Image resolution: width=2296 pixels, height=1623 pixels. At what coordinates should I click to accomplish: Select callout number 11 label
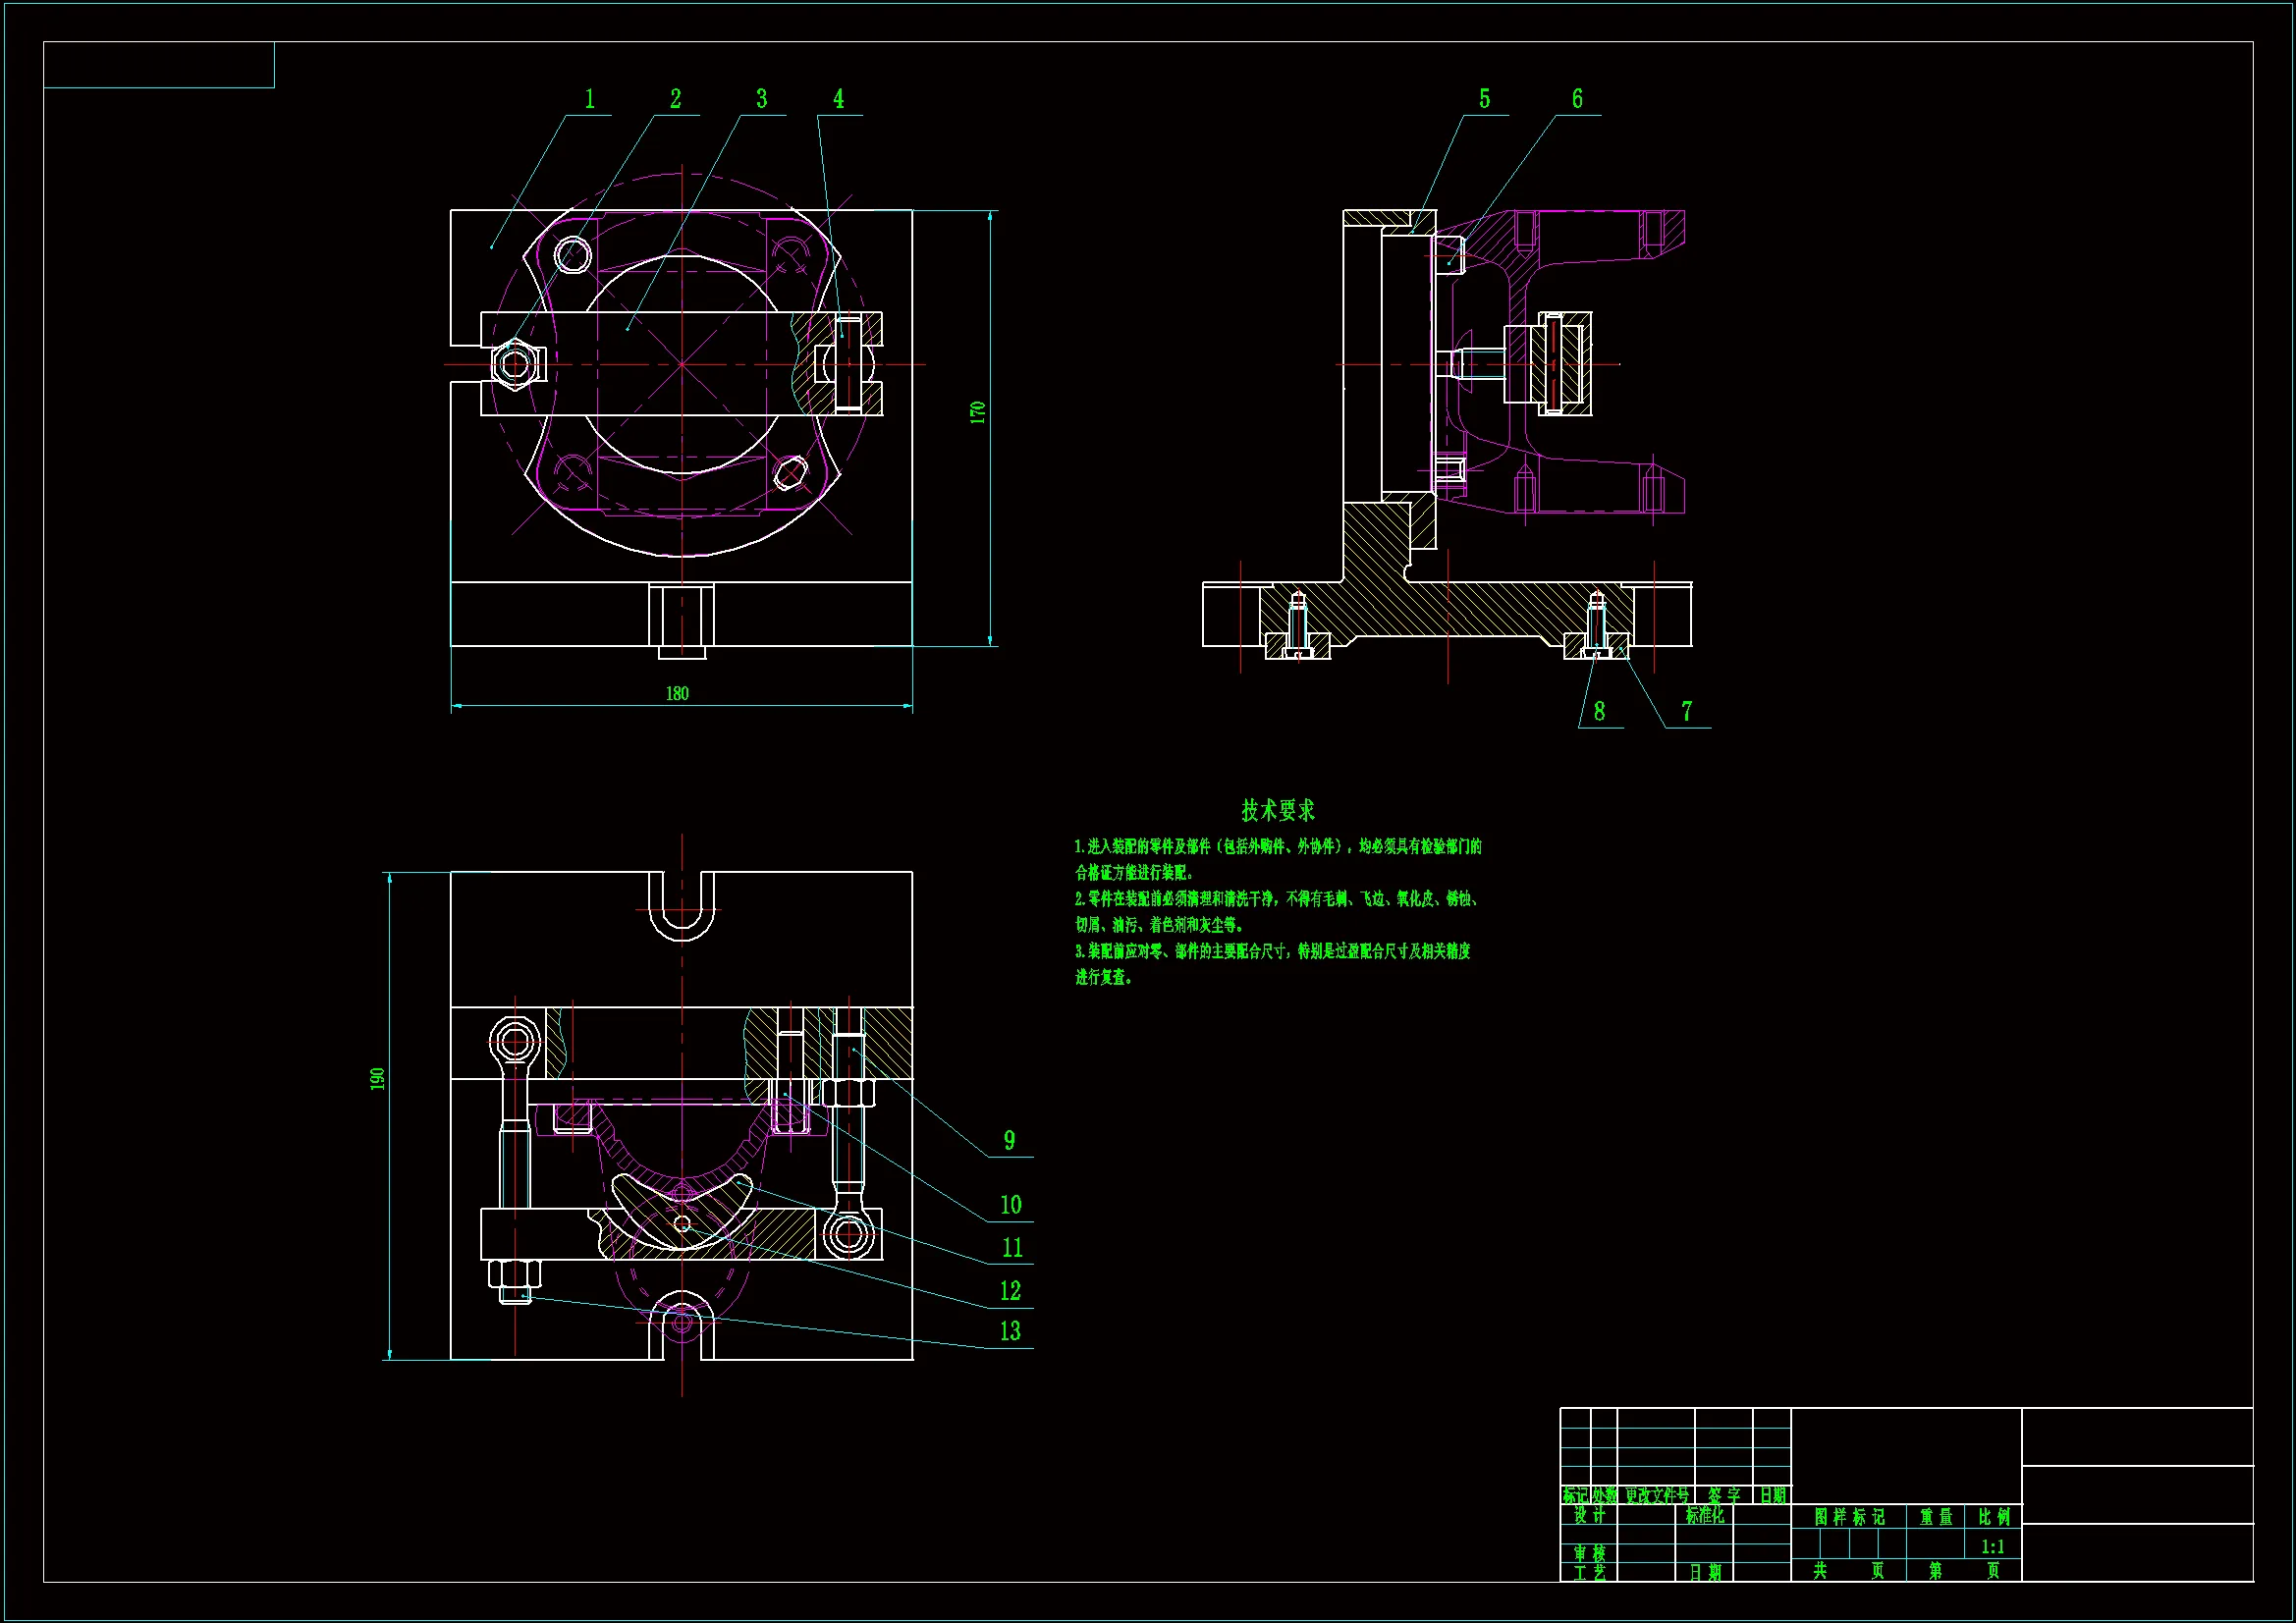(x=1012, y=1247)
